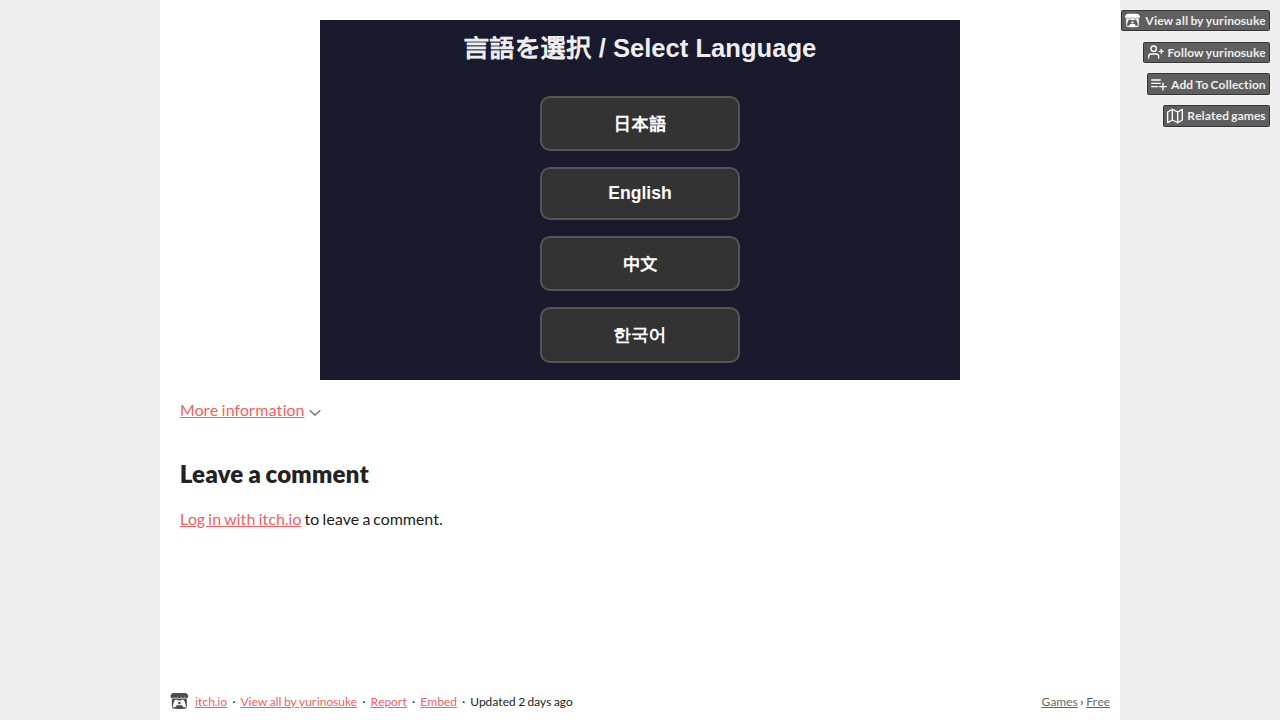This screenshot has width=1280, height=720.
Task: Open Related games
Action: [1216, 116]
